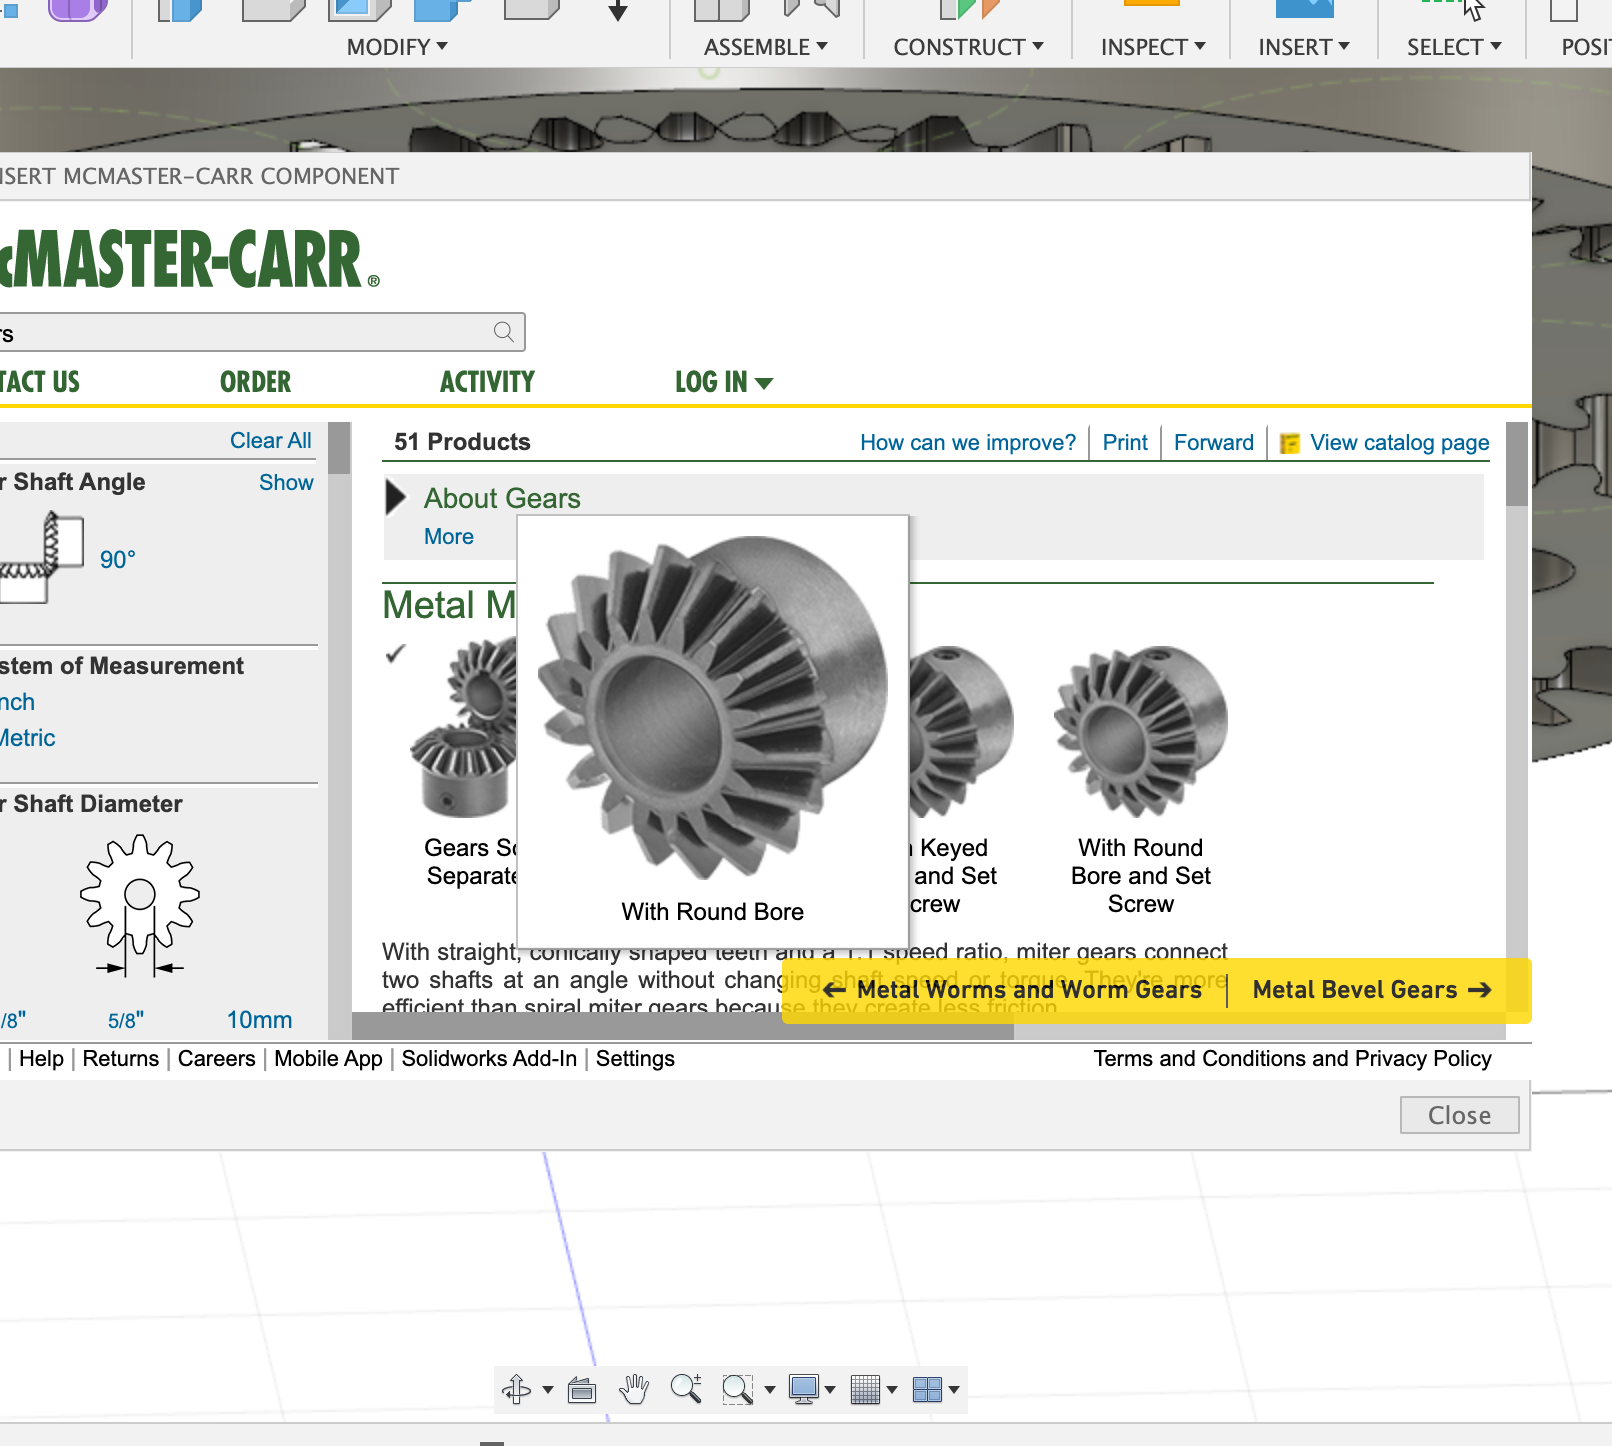
Task: Open the SELECT menu
Action: (1454, 47)
